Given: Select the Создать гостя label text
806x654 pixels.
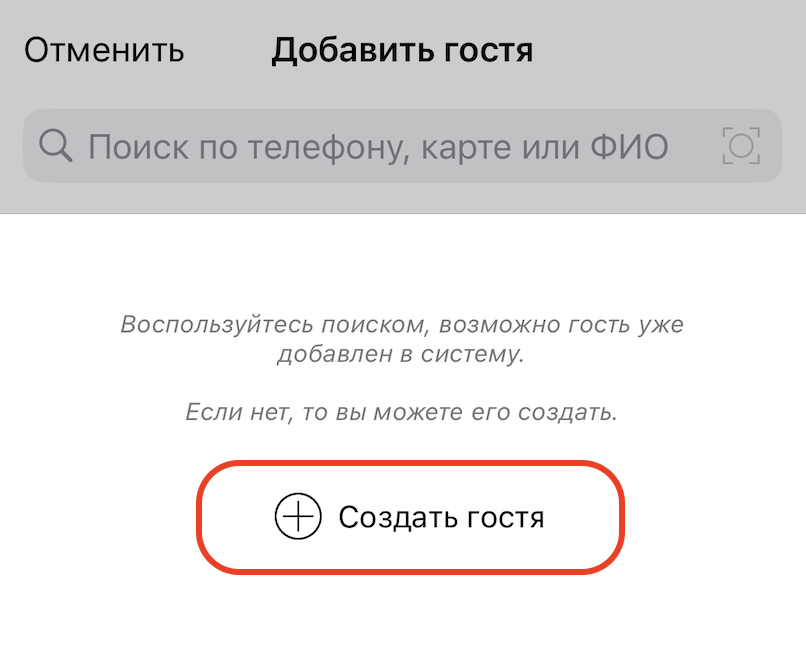Looking at the screenshot, I should click(x=441, y=517).
